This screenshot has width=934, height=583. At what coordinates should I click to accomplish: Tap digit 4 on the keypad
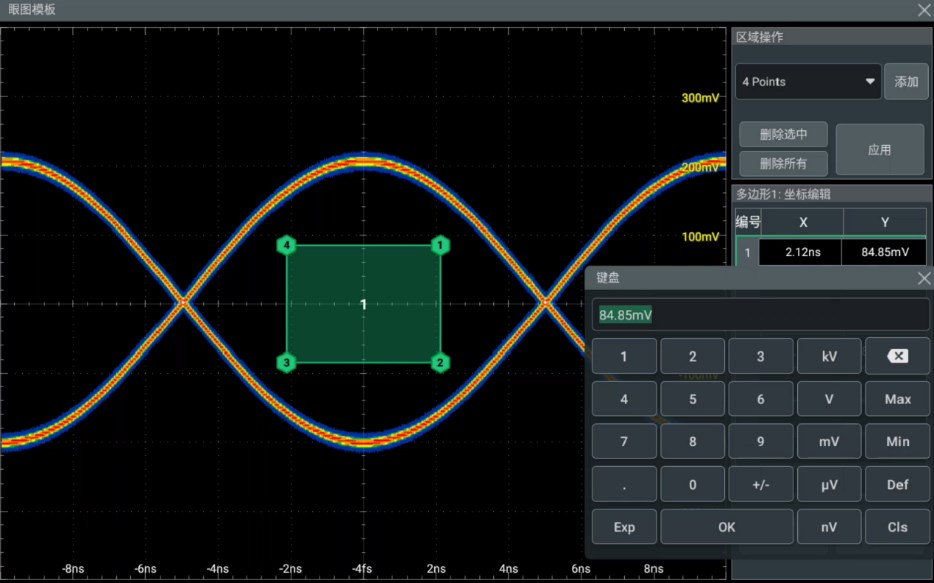624,399
